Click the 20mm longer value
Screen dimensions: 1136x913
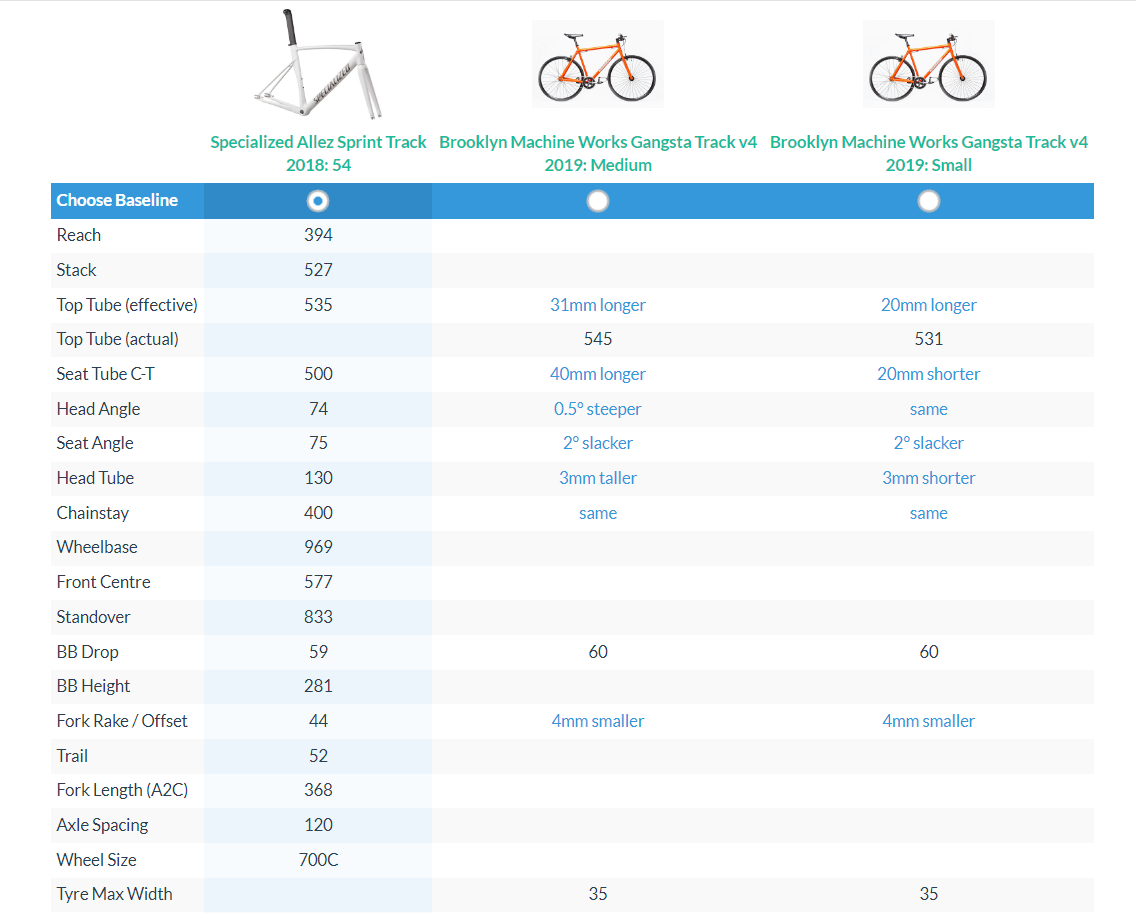pyautogui.click(x=929, y=305)
